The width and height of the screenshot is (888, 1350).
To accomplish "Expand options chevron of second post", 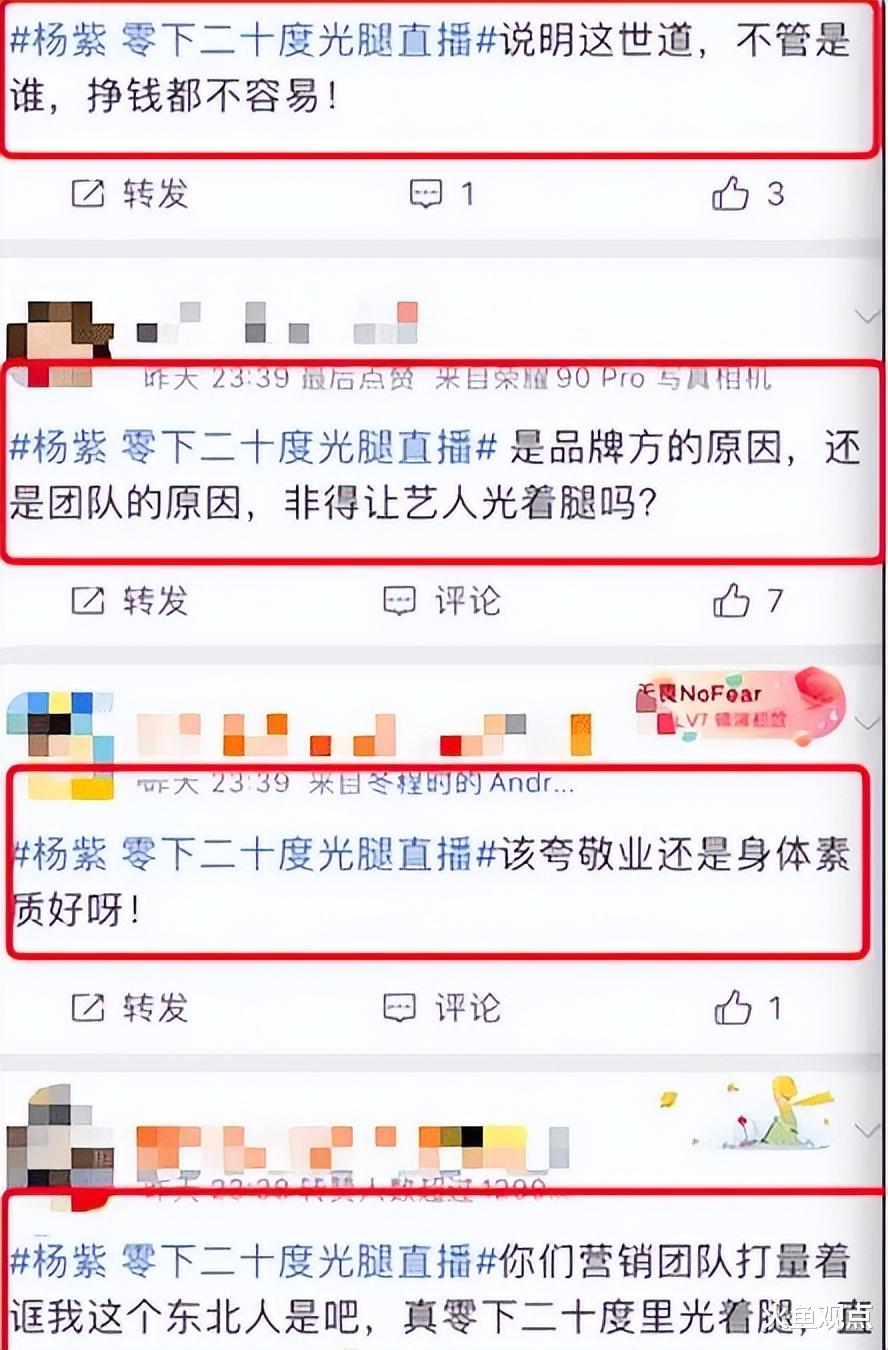I will (866, 317).
